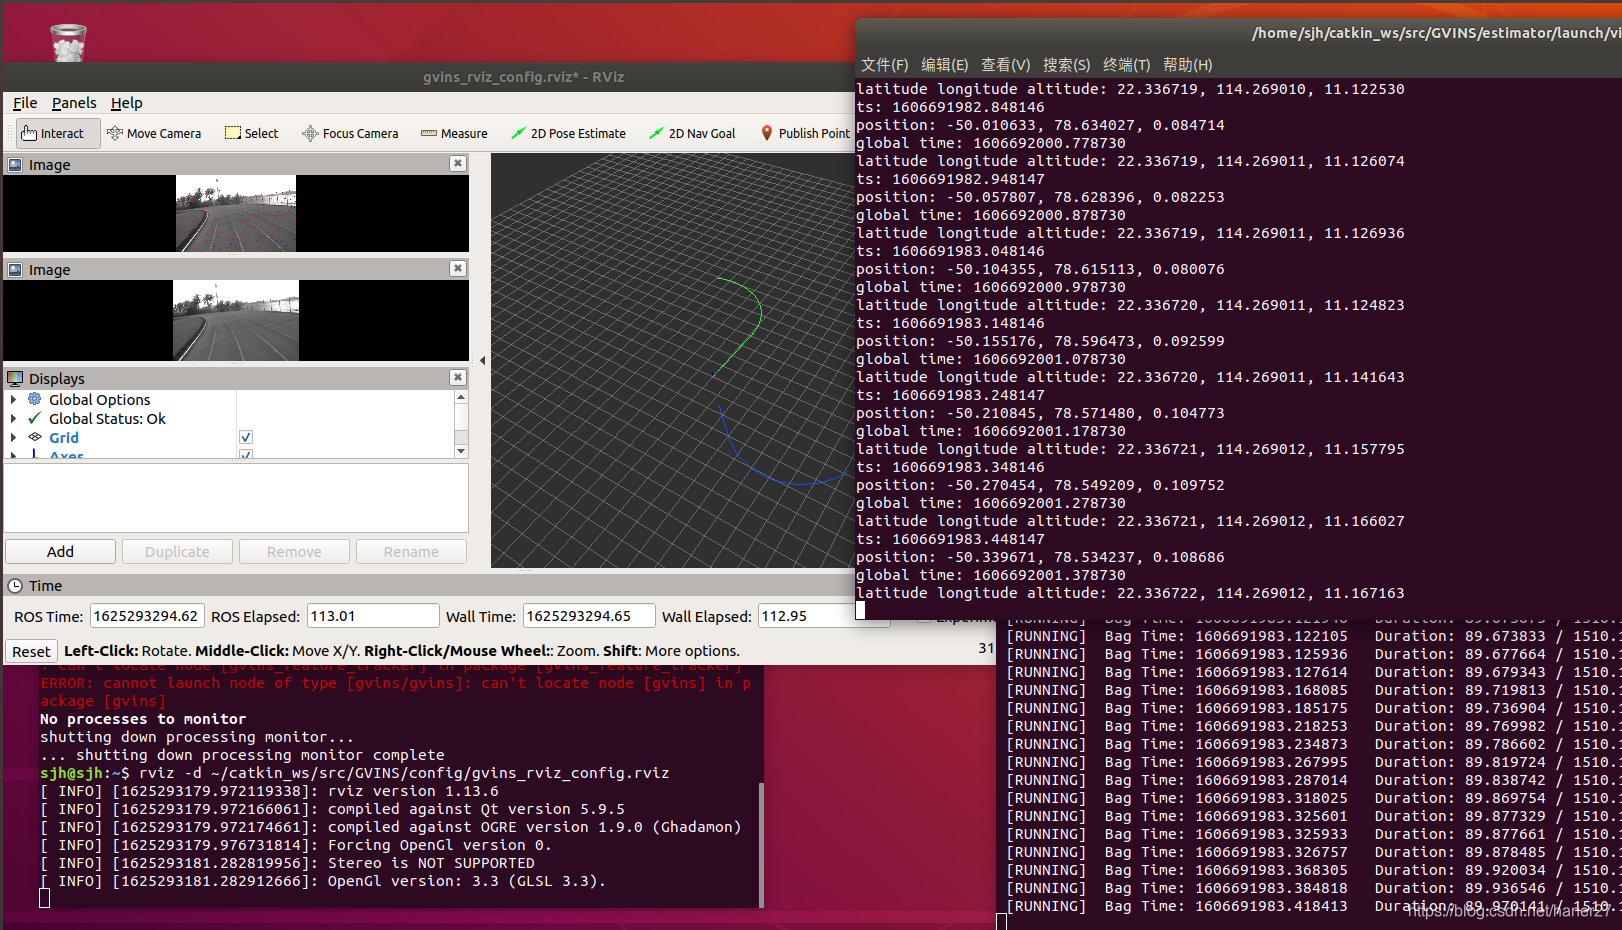The image size is (1622, 930).
Task: Click the ROS Elapsed field
Action: coord(373,616)
